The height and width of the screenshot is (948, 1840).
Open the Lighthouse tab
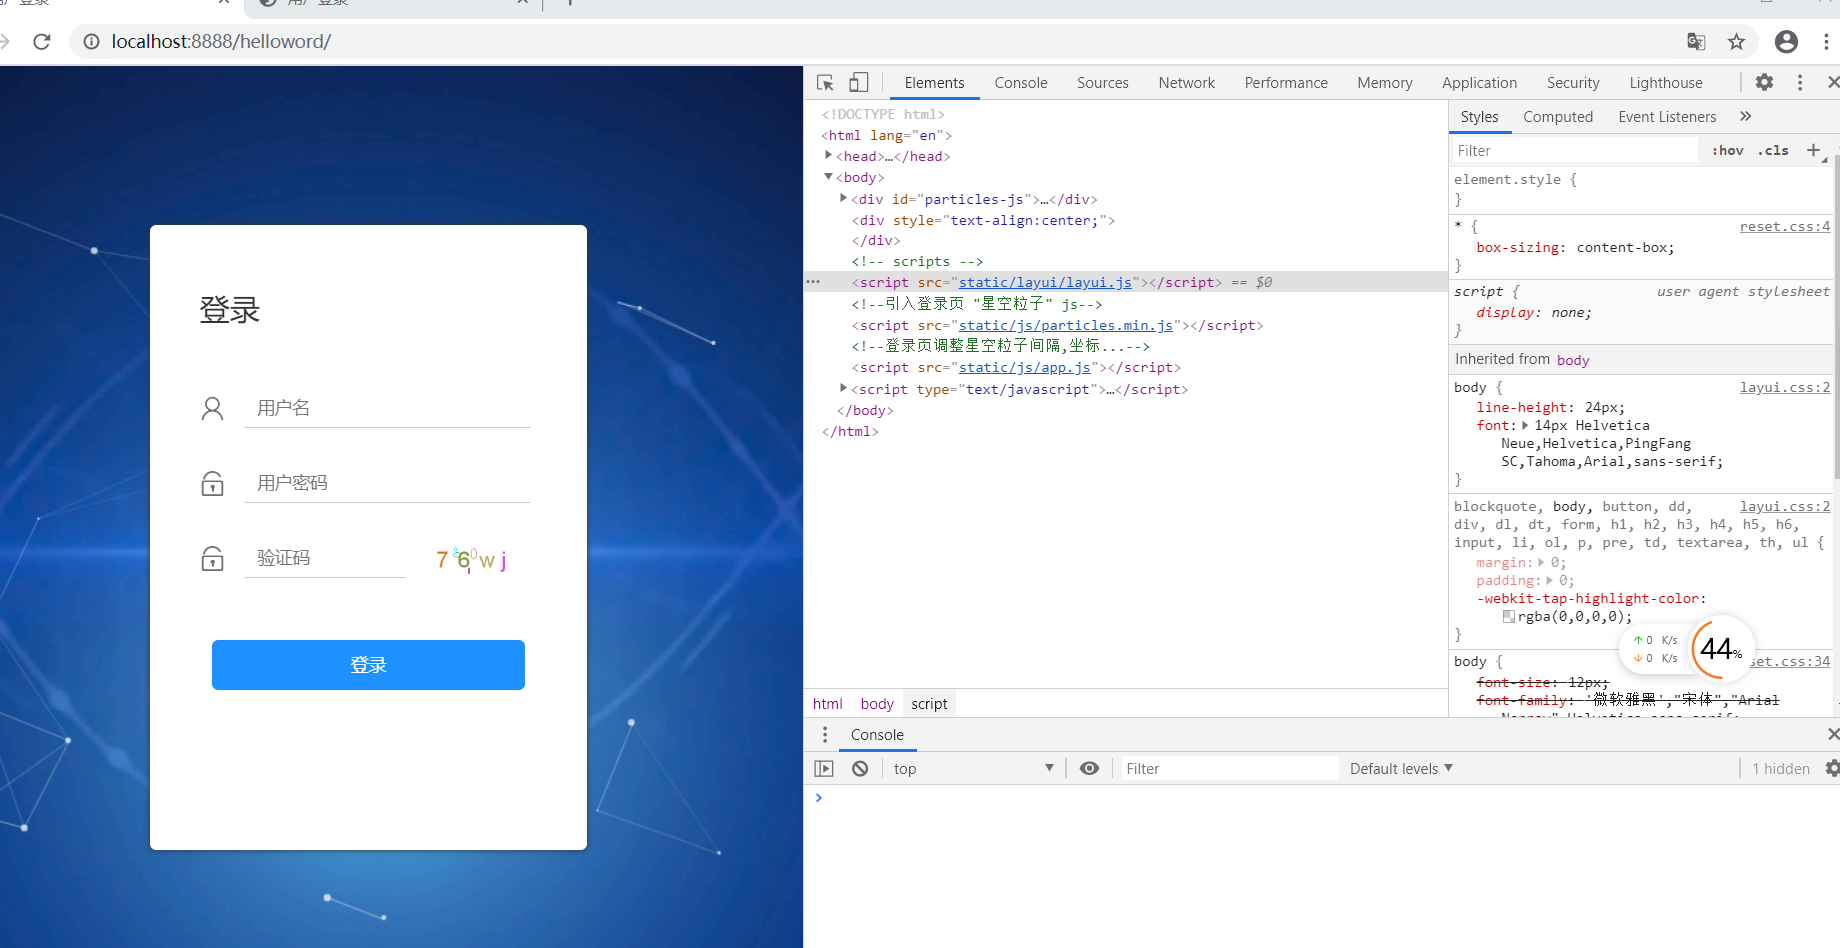pyautogui.click(x=1666, y=83)
